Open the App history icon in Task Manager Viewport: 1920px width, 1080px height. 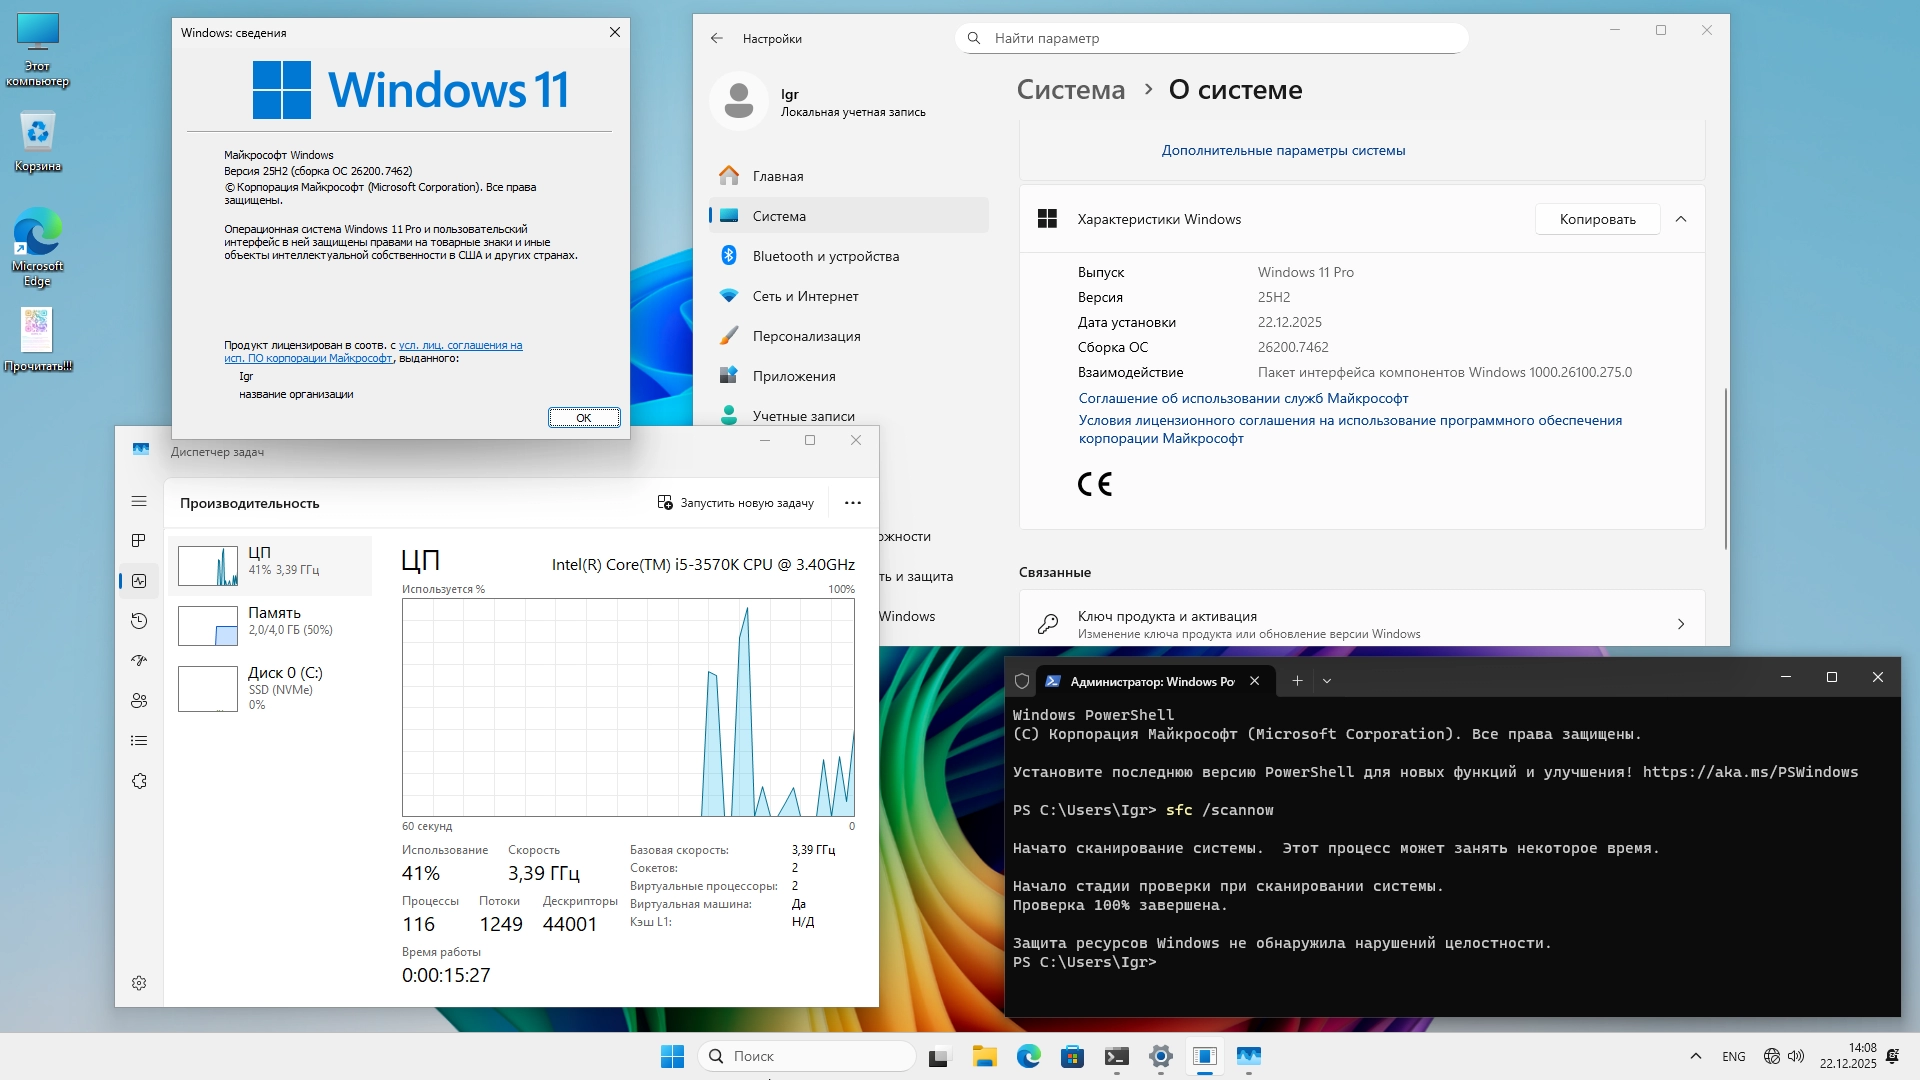coord(139,621)
